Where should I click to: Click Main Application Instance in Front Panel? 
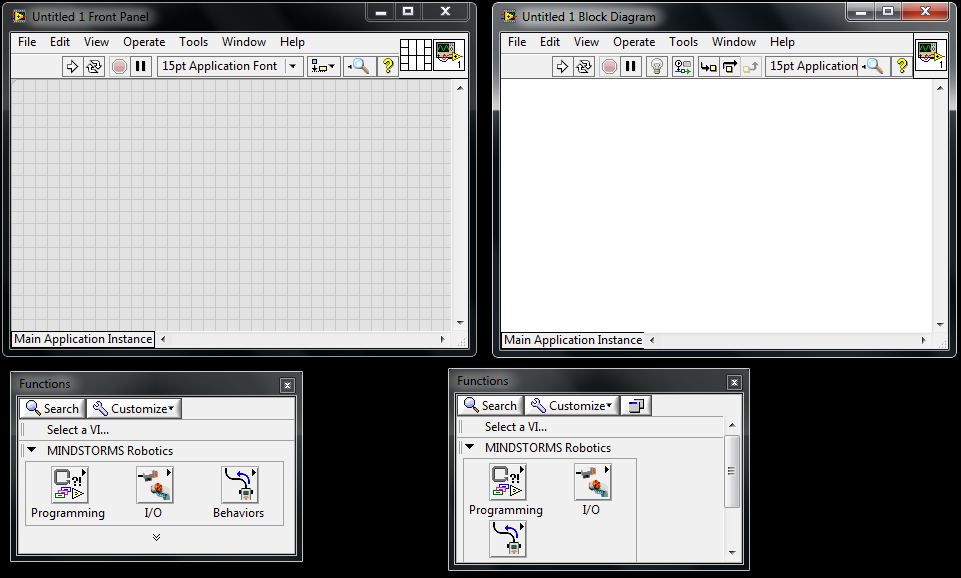tap(83, 339)
